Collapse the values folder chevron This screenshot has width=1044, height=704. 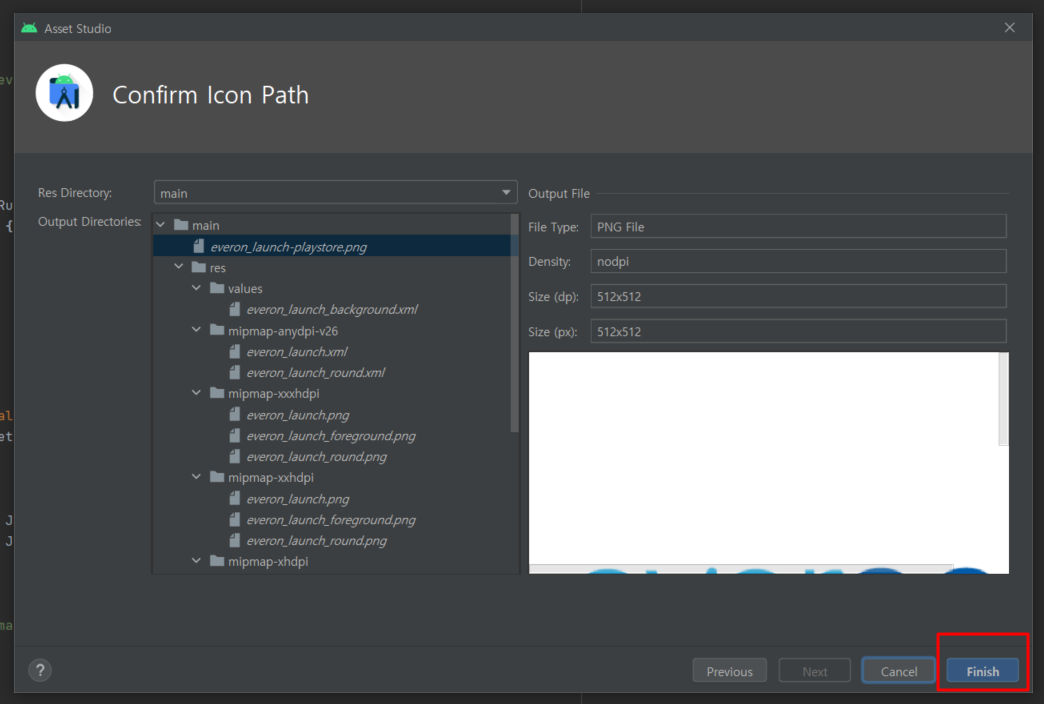tap(196, 288)
